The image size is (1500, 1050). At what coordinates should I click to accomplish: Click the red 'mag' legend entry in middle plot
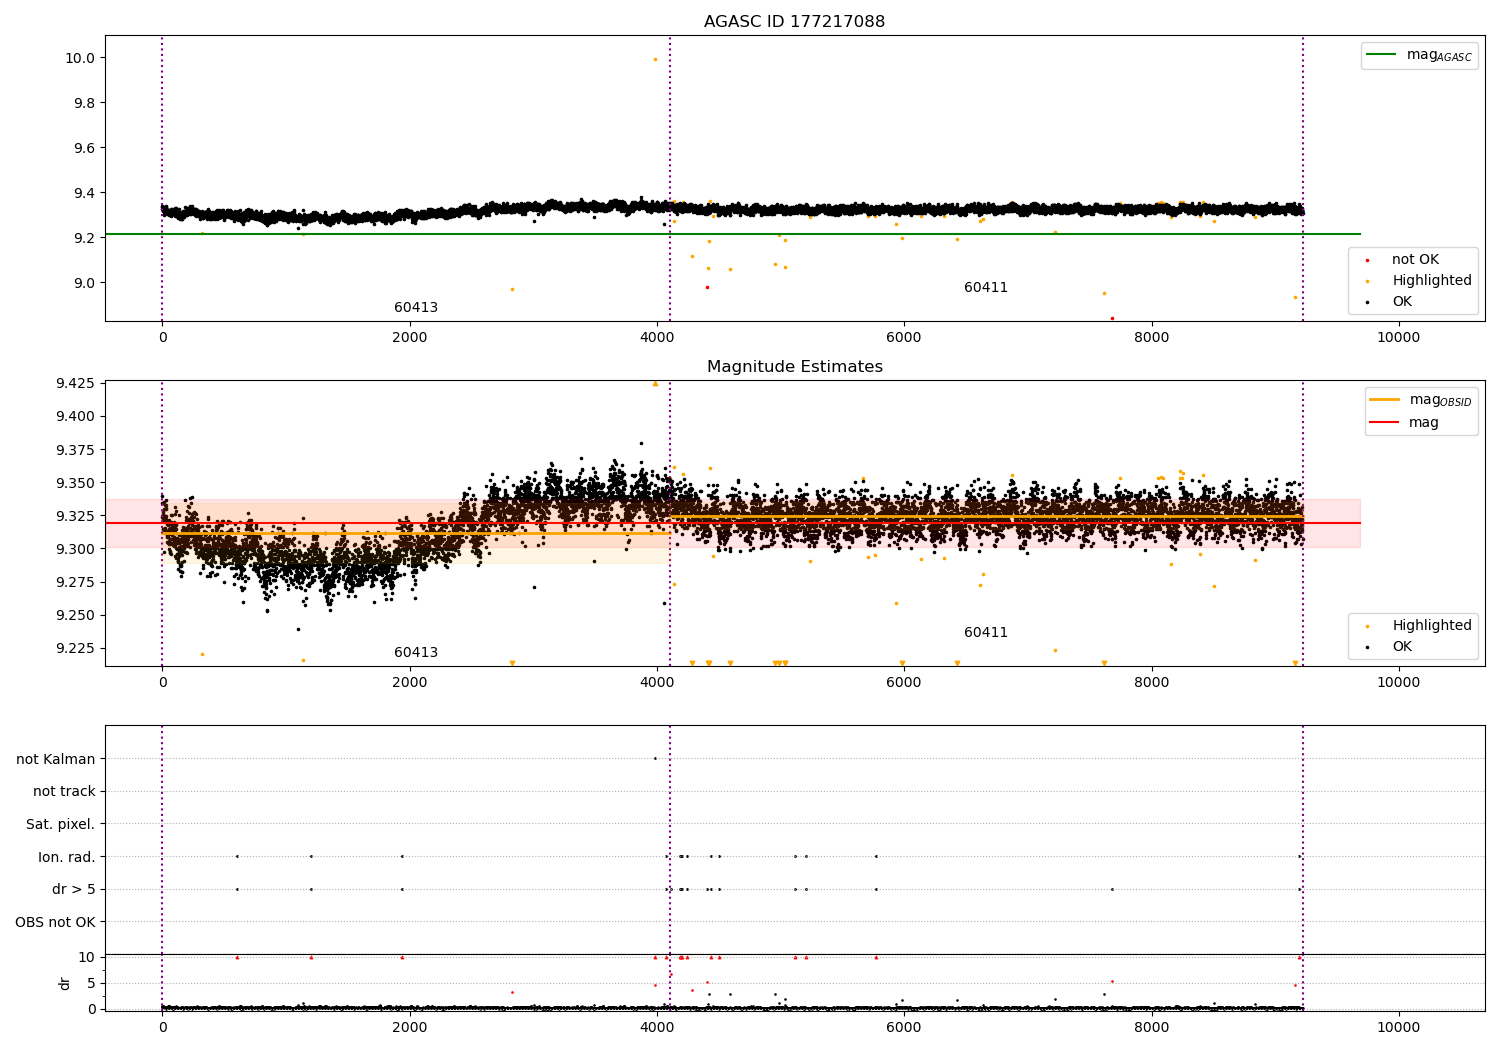coord(1406,423)
